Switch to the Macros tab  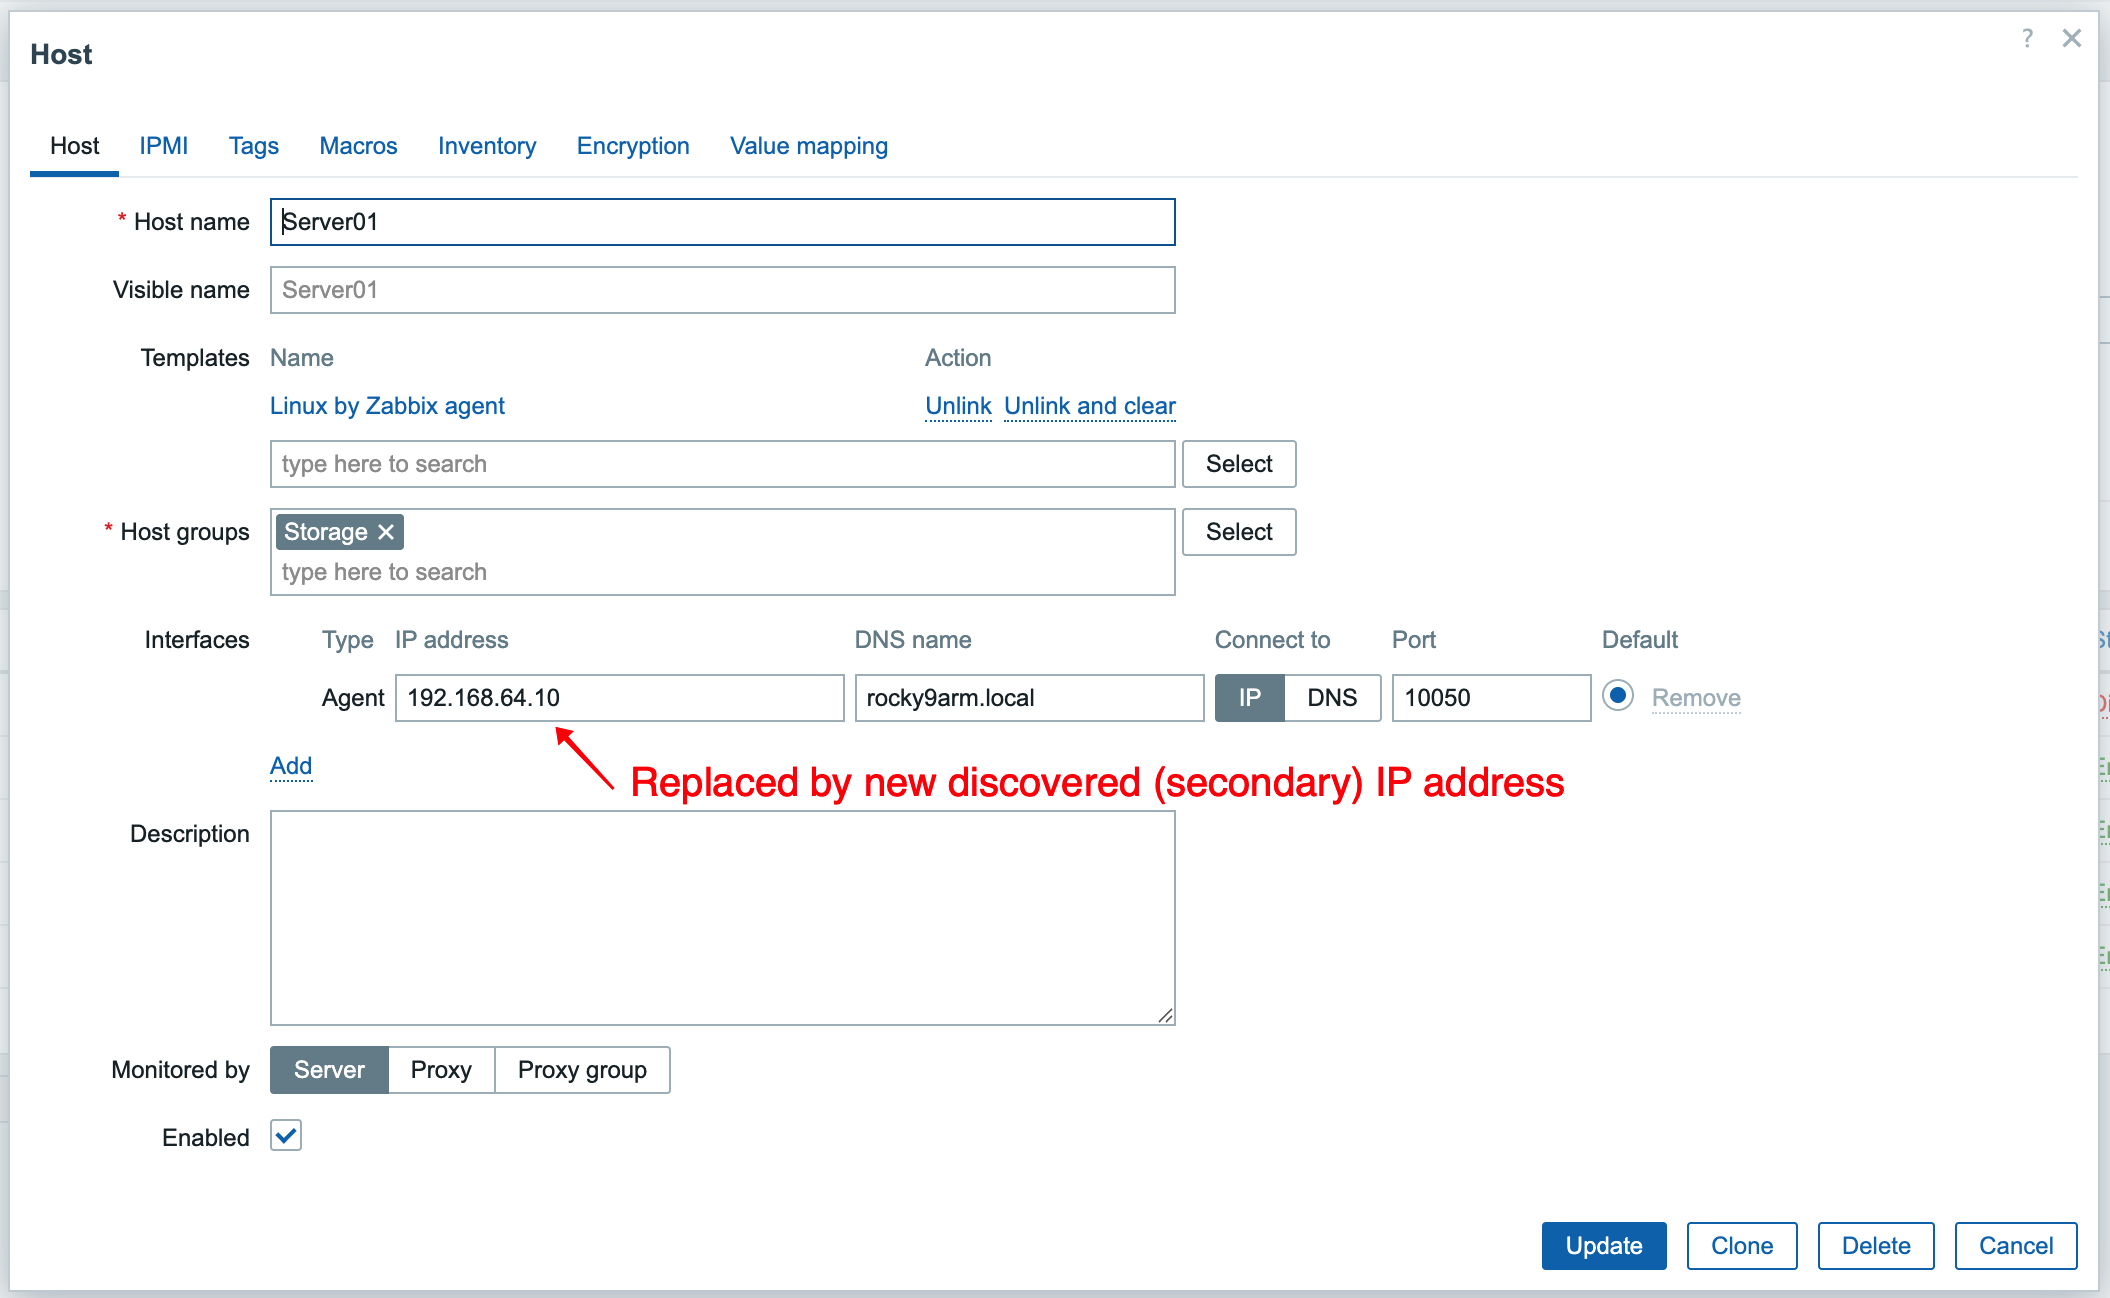tap(358, 146)
